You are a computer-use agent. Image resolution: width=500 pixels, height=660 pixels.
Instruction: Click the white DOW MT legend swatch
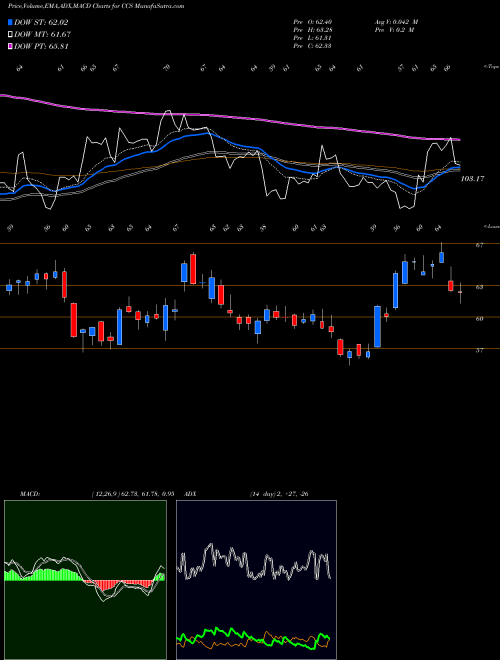pos(10,35)
